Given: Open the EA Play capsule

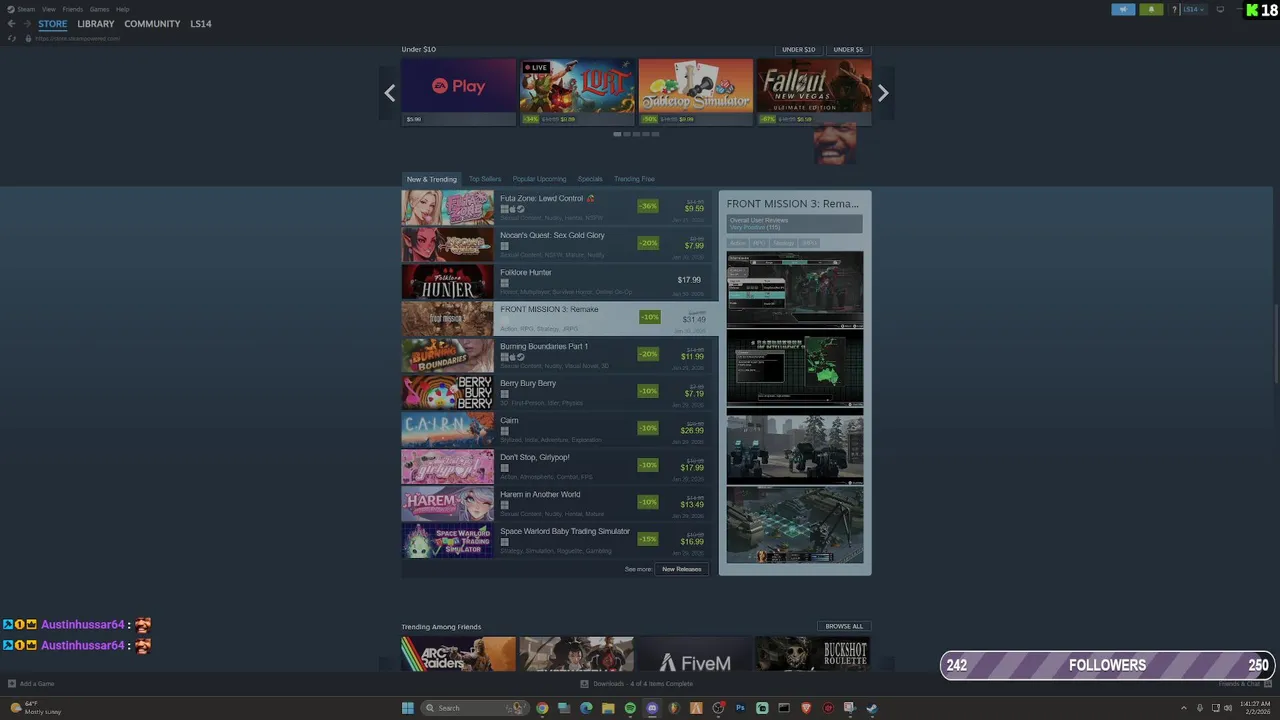Looking at the screenshot, I should point(459,91).
